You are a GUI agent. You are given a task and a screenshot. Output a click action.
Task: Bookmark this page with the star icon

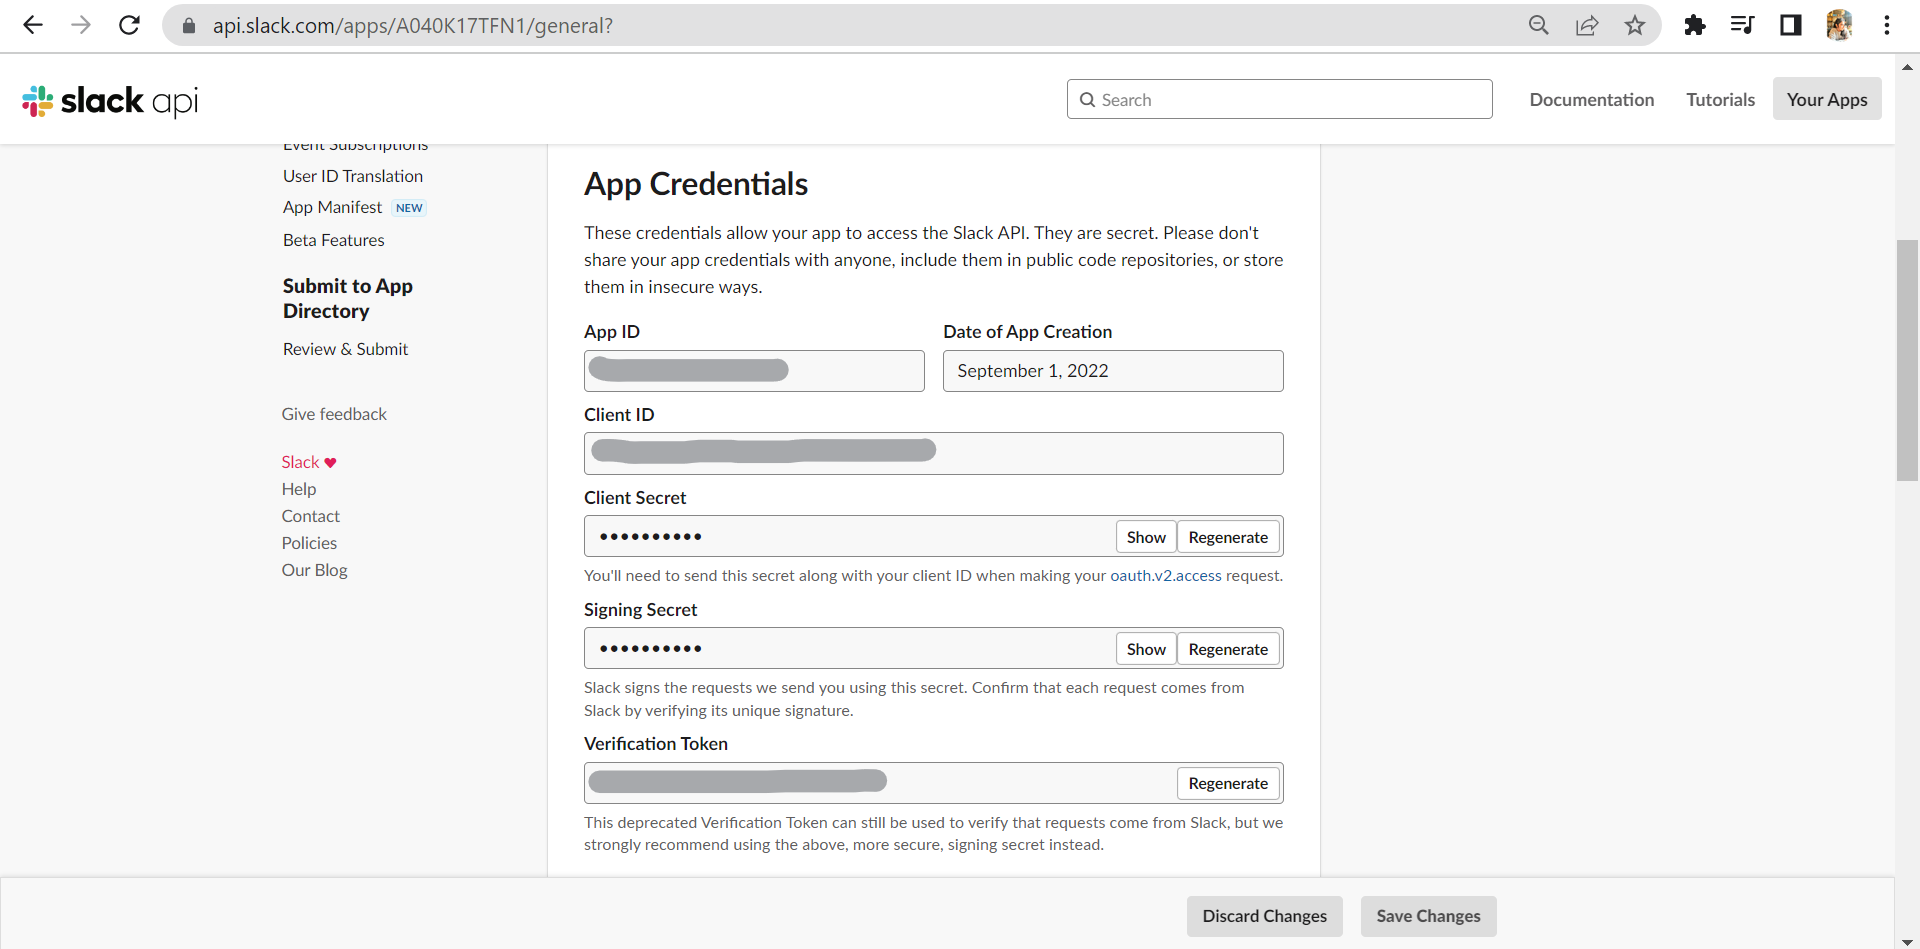[1635, 25]
